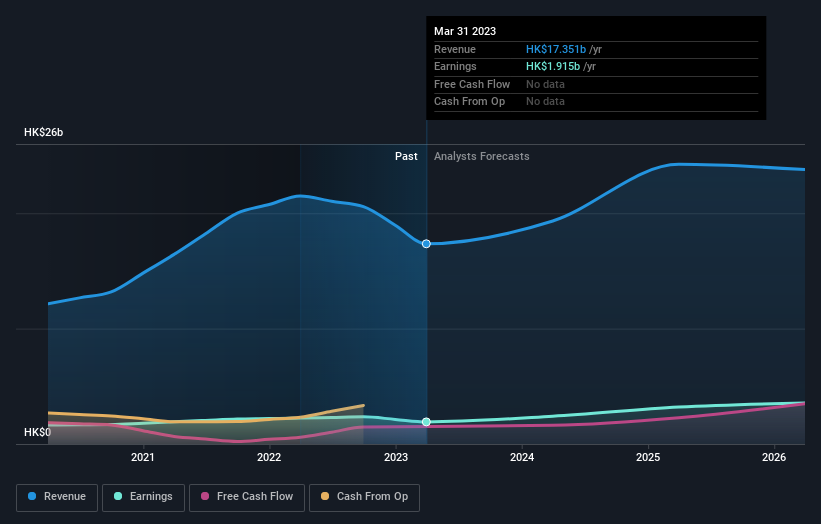Viewport: 821px width, 524px height.
Task: Click the Mar 31 2023 tooltip date
Action: pos(465,31)
